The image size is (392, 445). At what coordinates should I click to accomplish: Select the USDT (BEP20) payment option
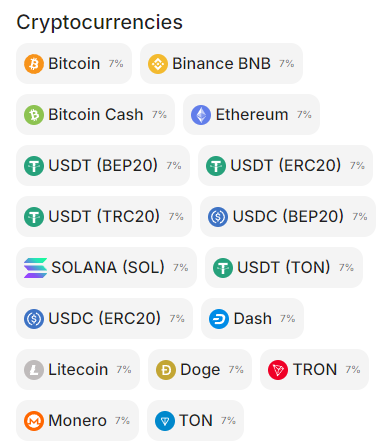click(103, 166)
